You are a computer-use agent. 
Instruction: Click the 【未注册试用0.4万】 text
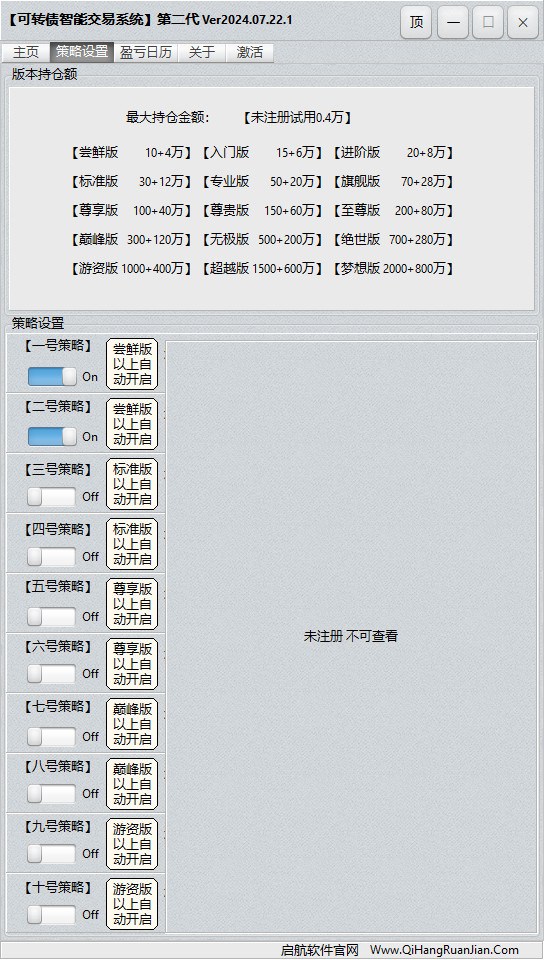coord(297,118)
